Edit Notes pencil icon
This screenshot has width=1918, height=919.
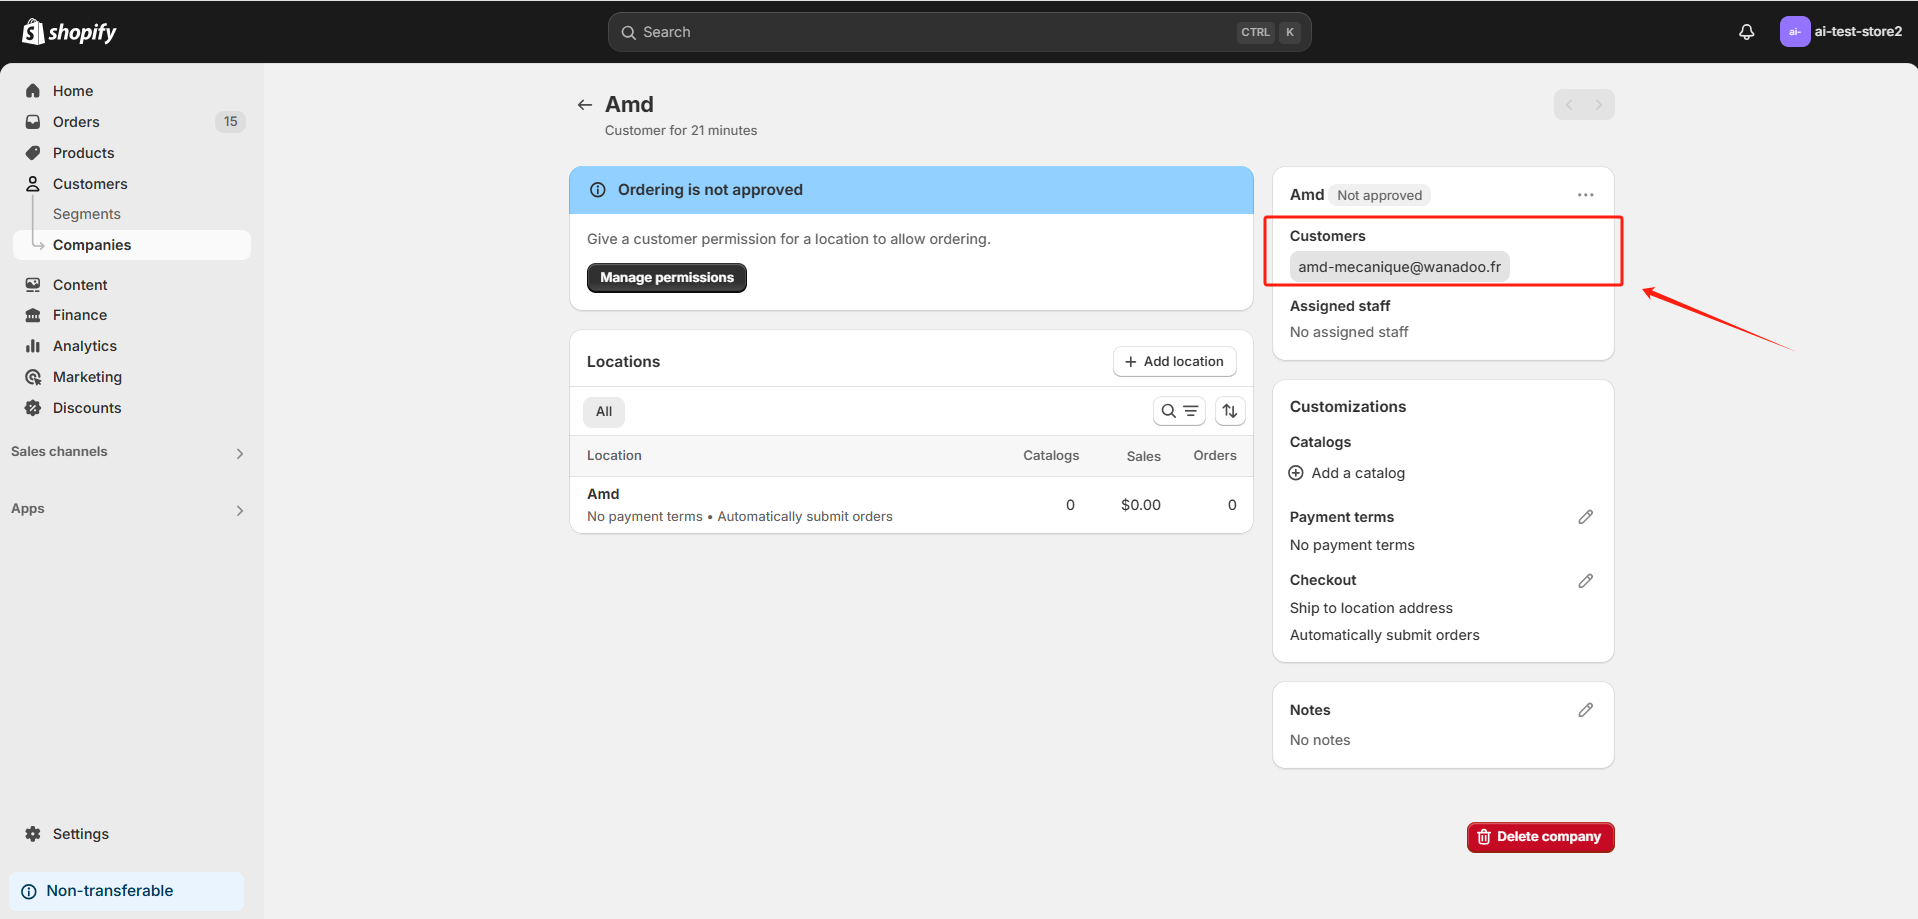pyautogui.click(x=1586, y=710)
